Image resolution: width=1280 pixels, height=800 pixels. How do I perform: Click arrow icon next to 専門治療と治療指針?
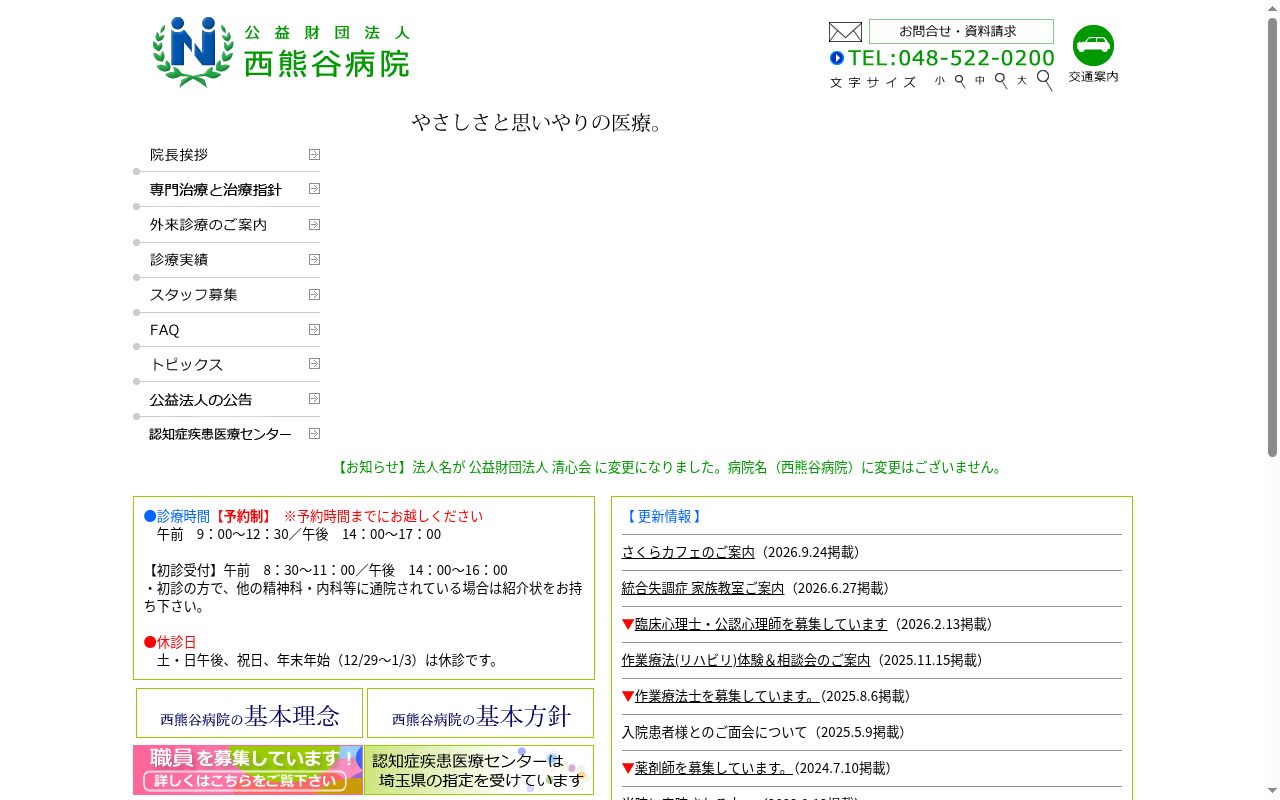(314, 188)
